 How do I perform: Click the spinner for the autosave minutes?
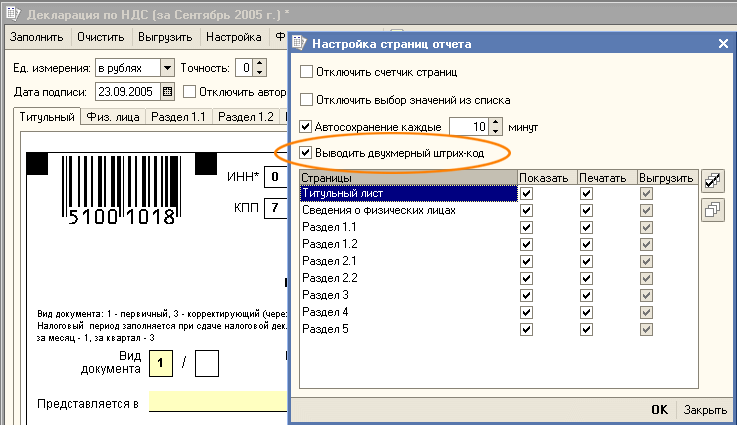(495, 127)
